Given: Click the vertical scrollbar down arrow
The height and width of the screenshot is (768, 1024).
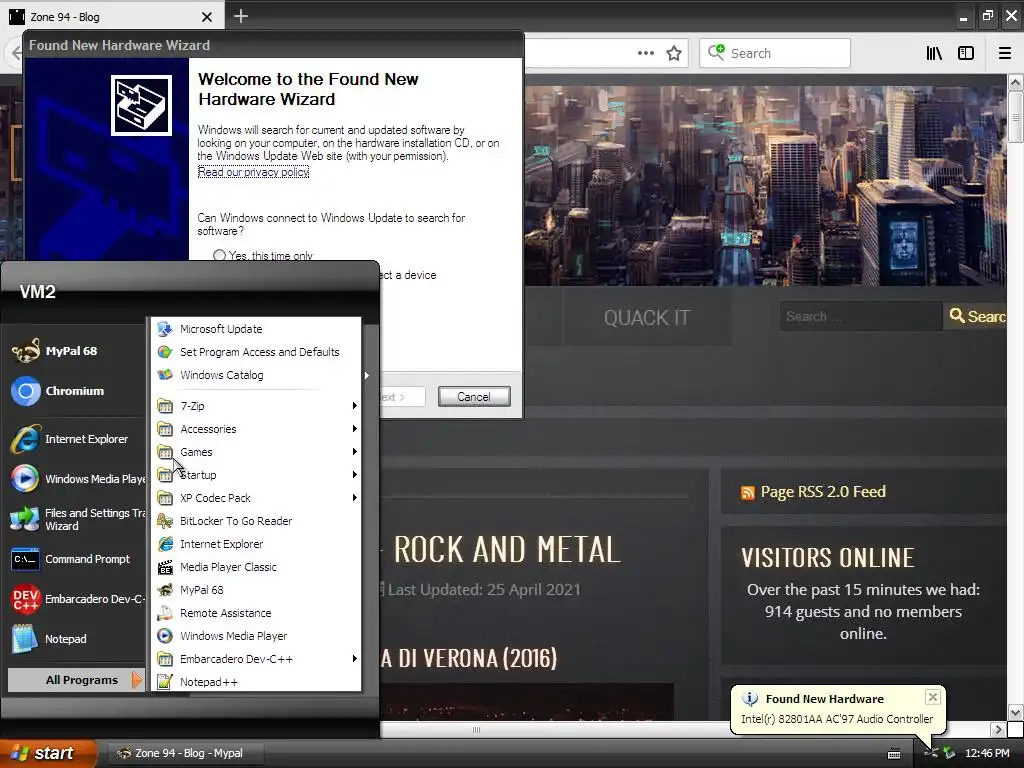Looking at the screenshot, I should click(x=1015, y=712).
